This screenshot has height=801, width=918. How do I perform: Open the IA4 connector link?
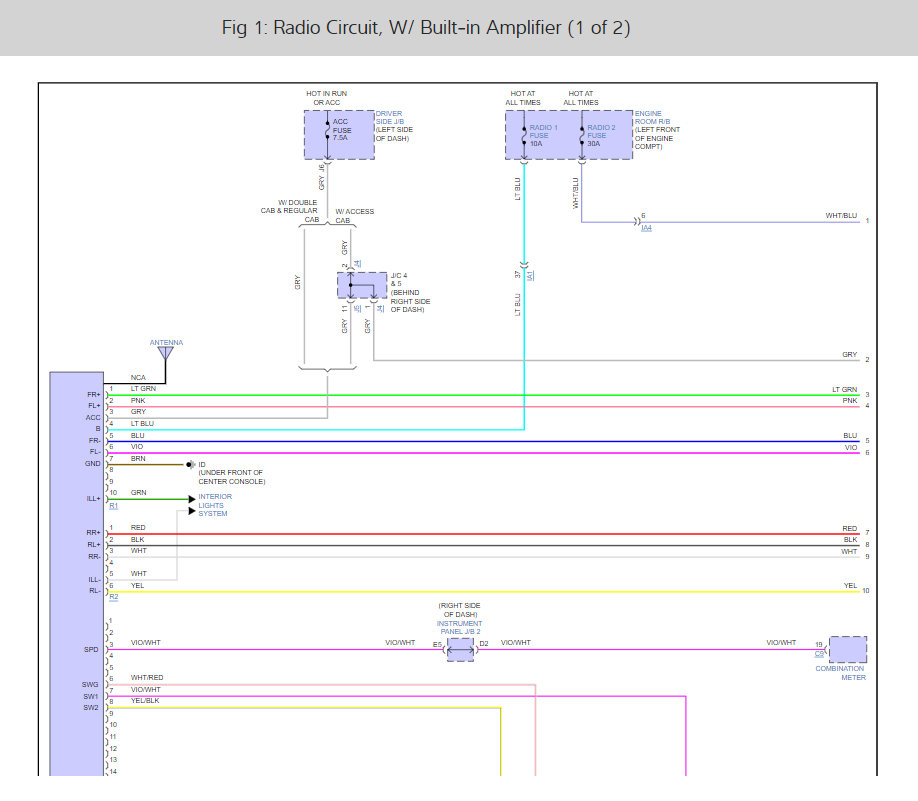646,228
